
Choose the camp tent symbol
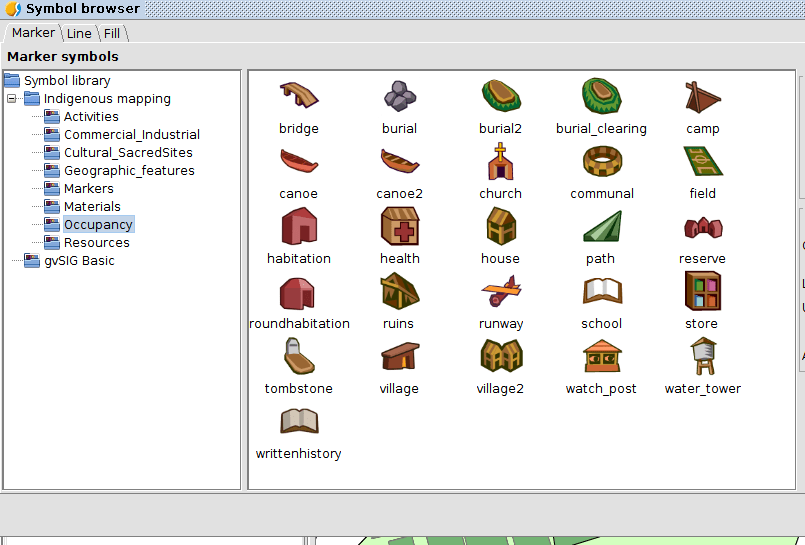click(x=702, y=97)
